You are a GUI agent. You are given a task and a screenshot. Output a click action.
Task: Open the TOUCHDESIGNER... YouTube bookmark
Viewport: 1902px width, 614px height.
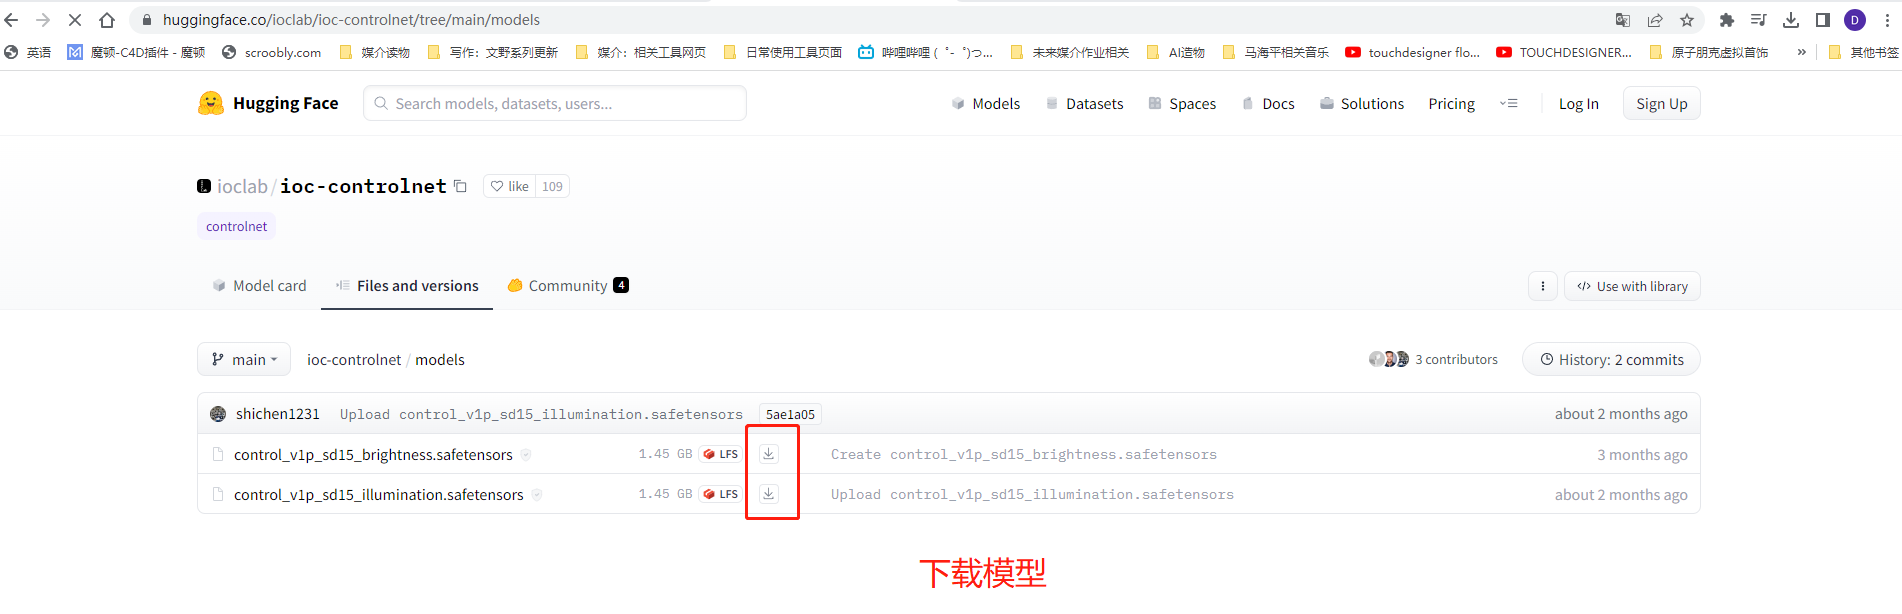(1564, 52)
